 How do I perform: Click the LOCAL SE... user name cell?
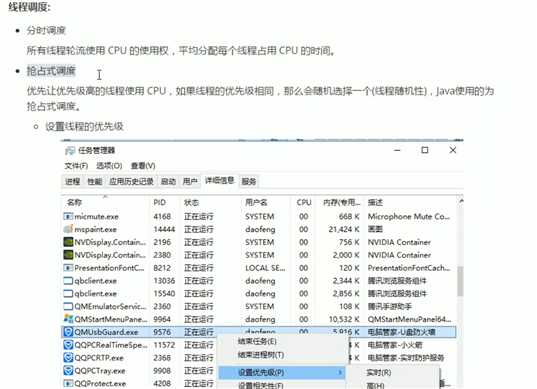coord(265,268)
